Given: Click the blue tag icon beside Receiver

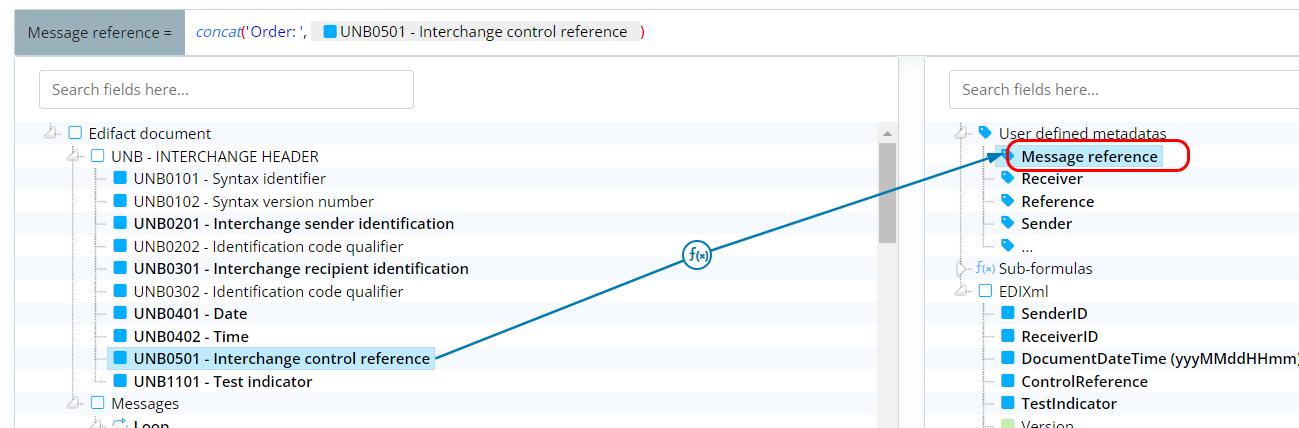Looking at the screenshot, I should click(1008, 178).
